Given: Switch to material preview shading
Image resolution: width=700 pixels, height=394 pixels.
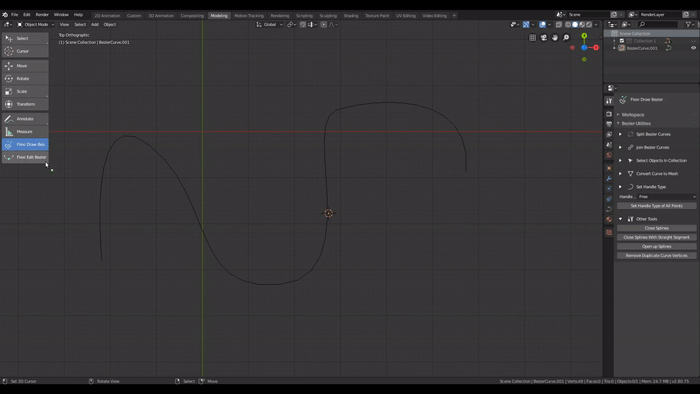Looking at the screenshot, I should tap(582, 25).
